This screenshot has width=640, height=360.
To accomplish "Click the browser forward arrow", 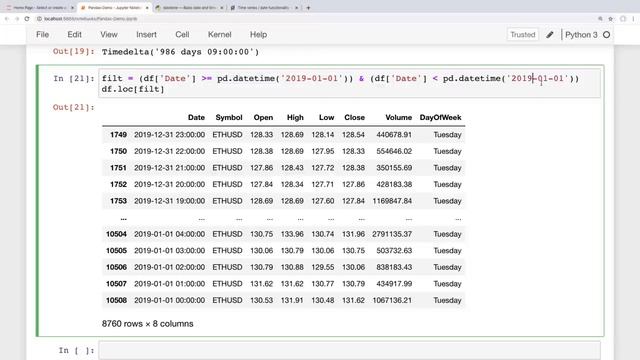I will pos(17,19).
